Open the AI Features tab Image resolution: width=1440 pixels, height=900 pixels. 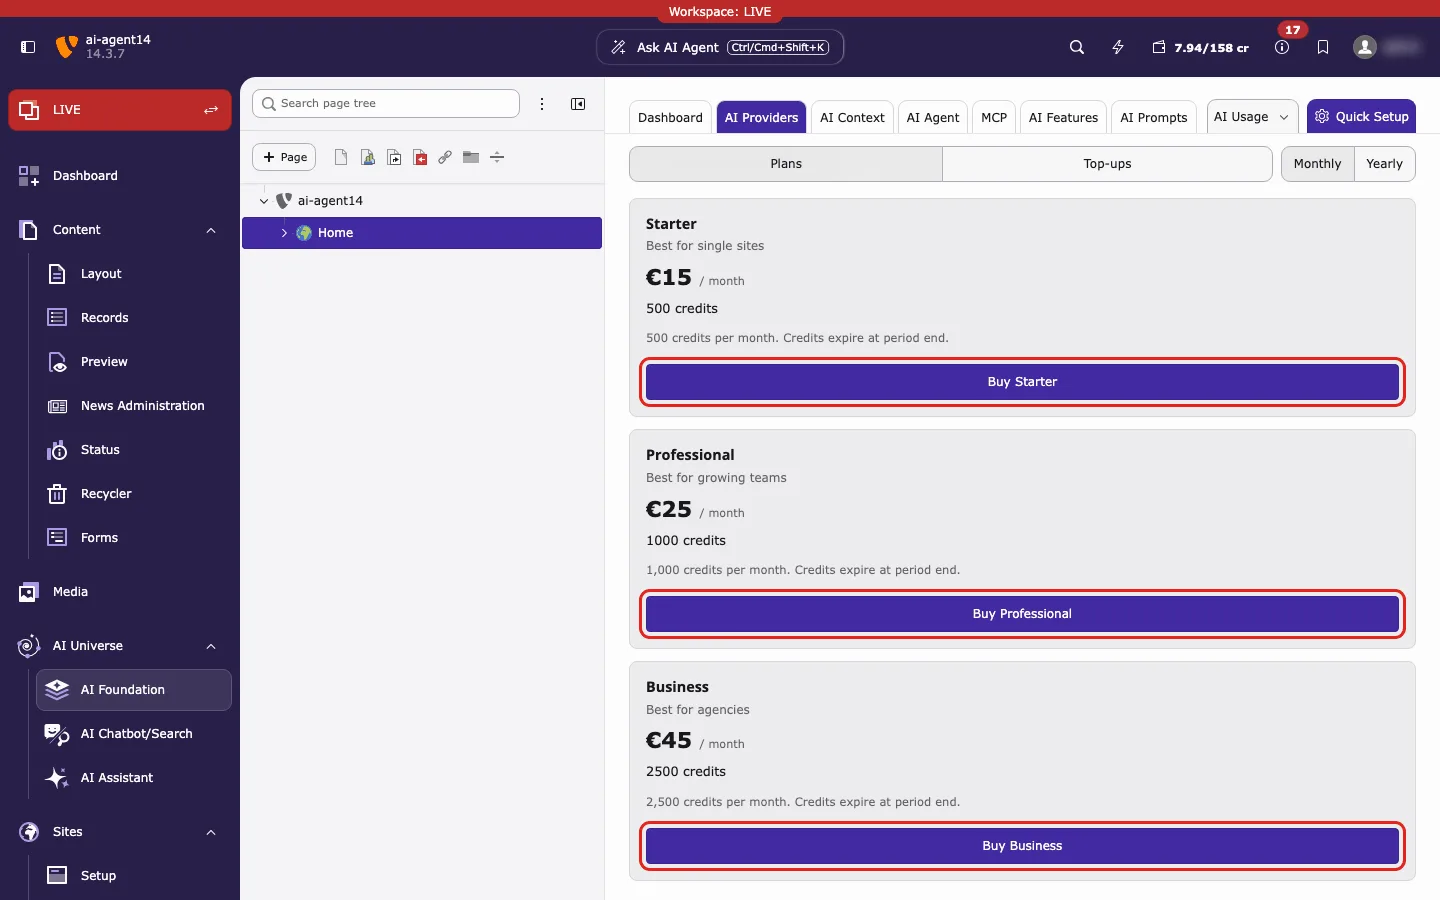click(x=1063, y=117)
